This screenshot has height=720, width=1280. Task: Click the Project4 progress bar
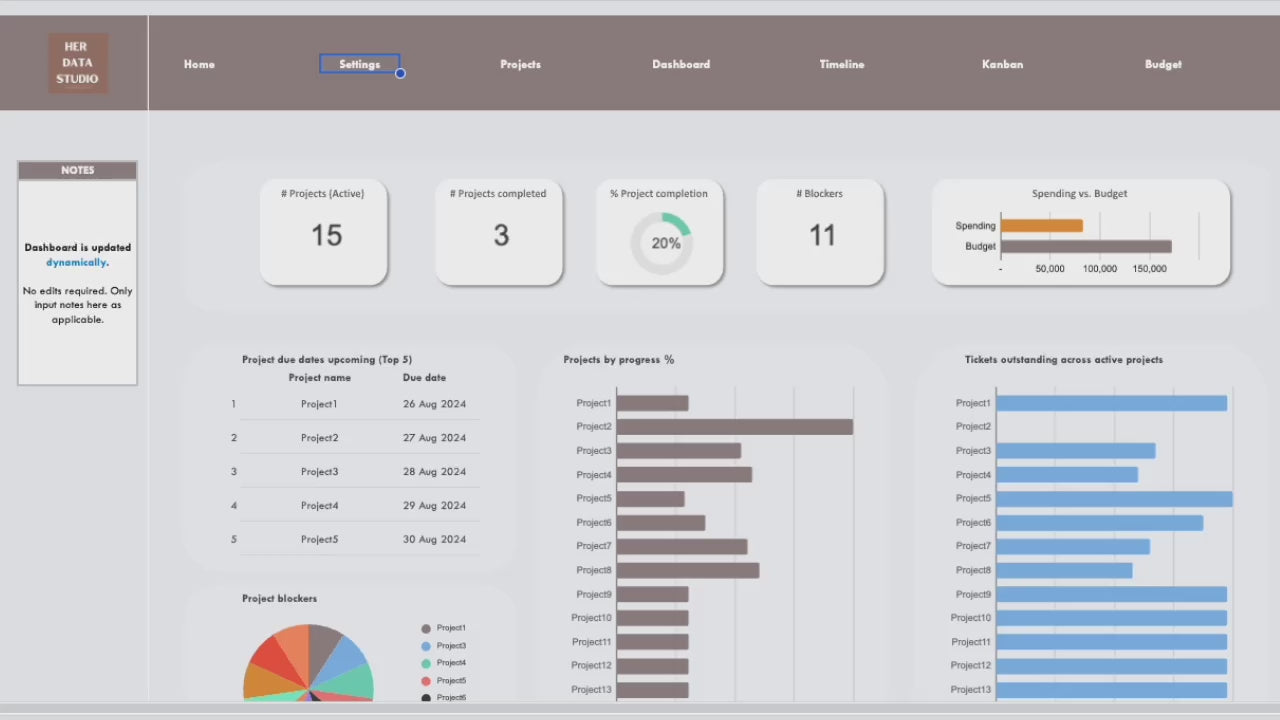pyautogui.click(x=684, y=475)
